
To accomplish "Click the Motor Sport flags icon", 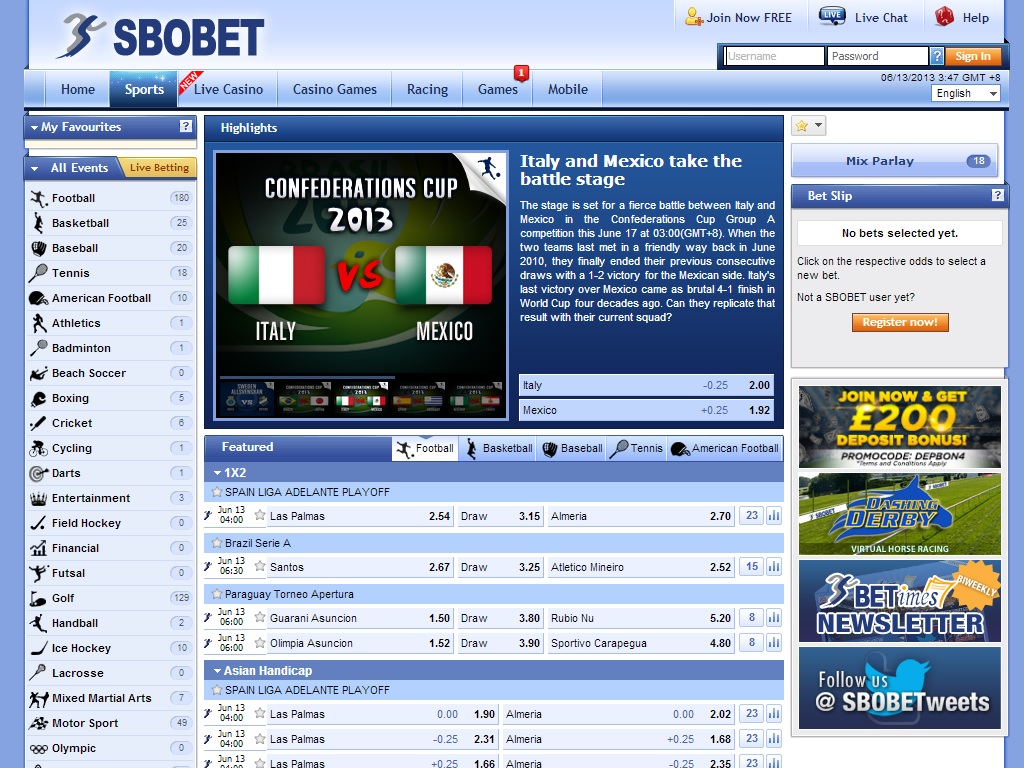I will click(39, 724).
